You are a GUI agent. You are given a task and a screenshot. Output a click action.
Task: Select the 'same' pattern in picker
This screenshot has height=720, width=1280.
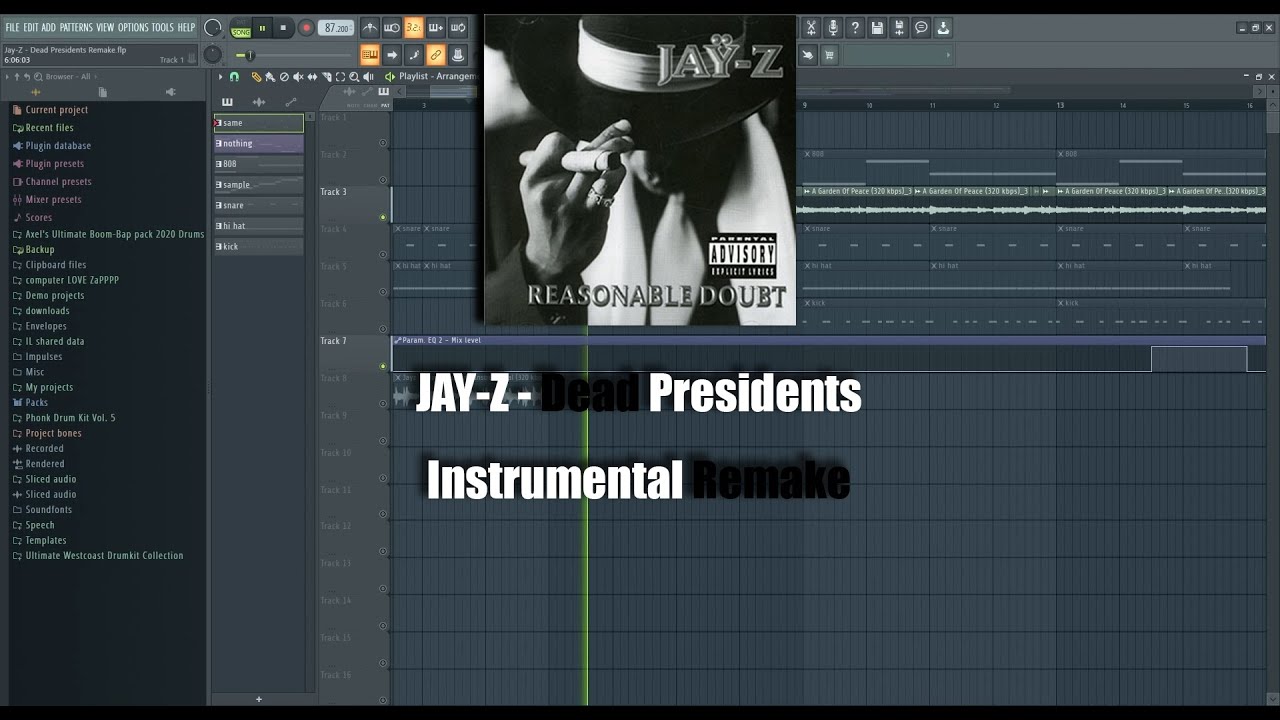click(x=258, y=123)
